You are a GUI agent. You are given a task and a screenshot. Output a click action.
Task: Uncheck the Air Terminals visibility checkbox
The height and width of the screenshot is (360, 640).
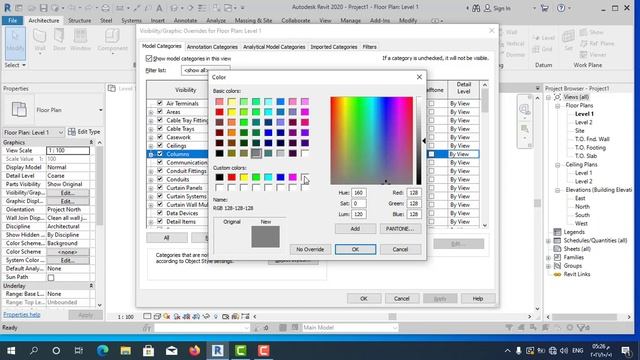160,103
